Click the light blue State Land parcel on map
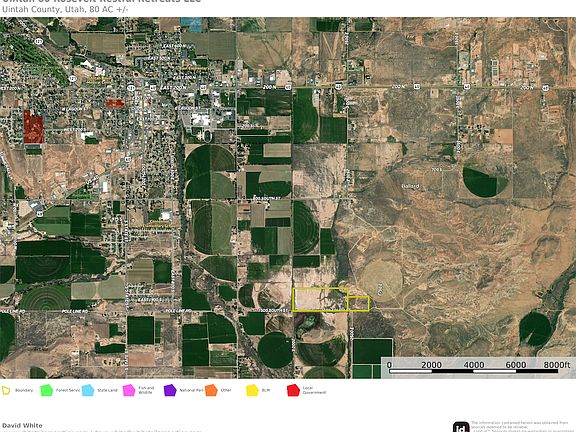Screen dimensions: 576x432 point(191,25)
